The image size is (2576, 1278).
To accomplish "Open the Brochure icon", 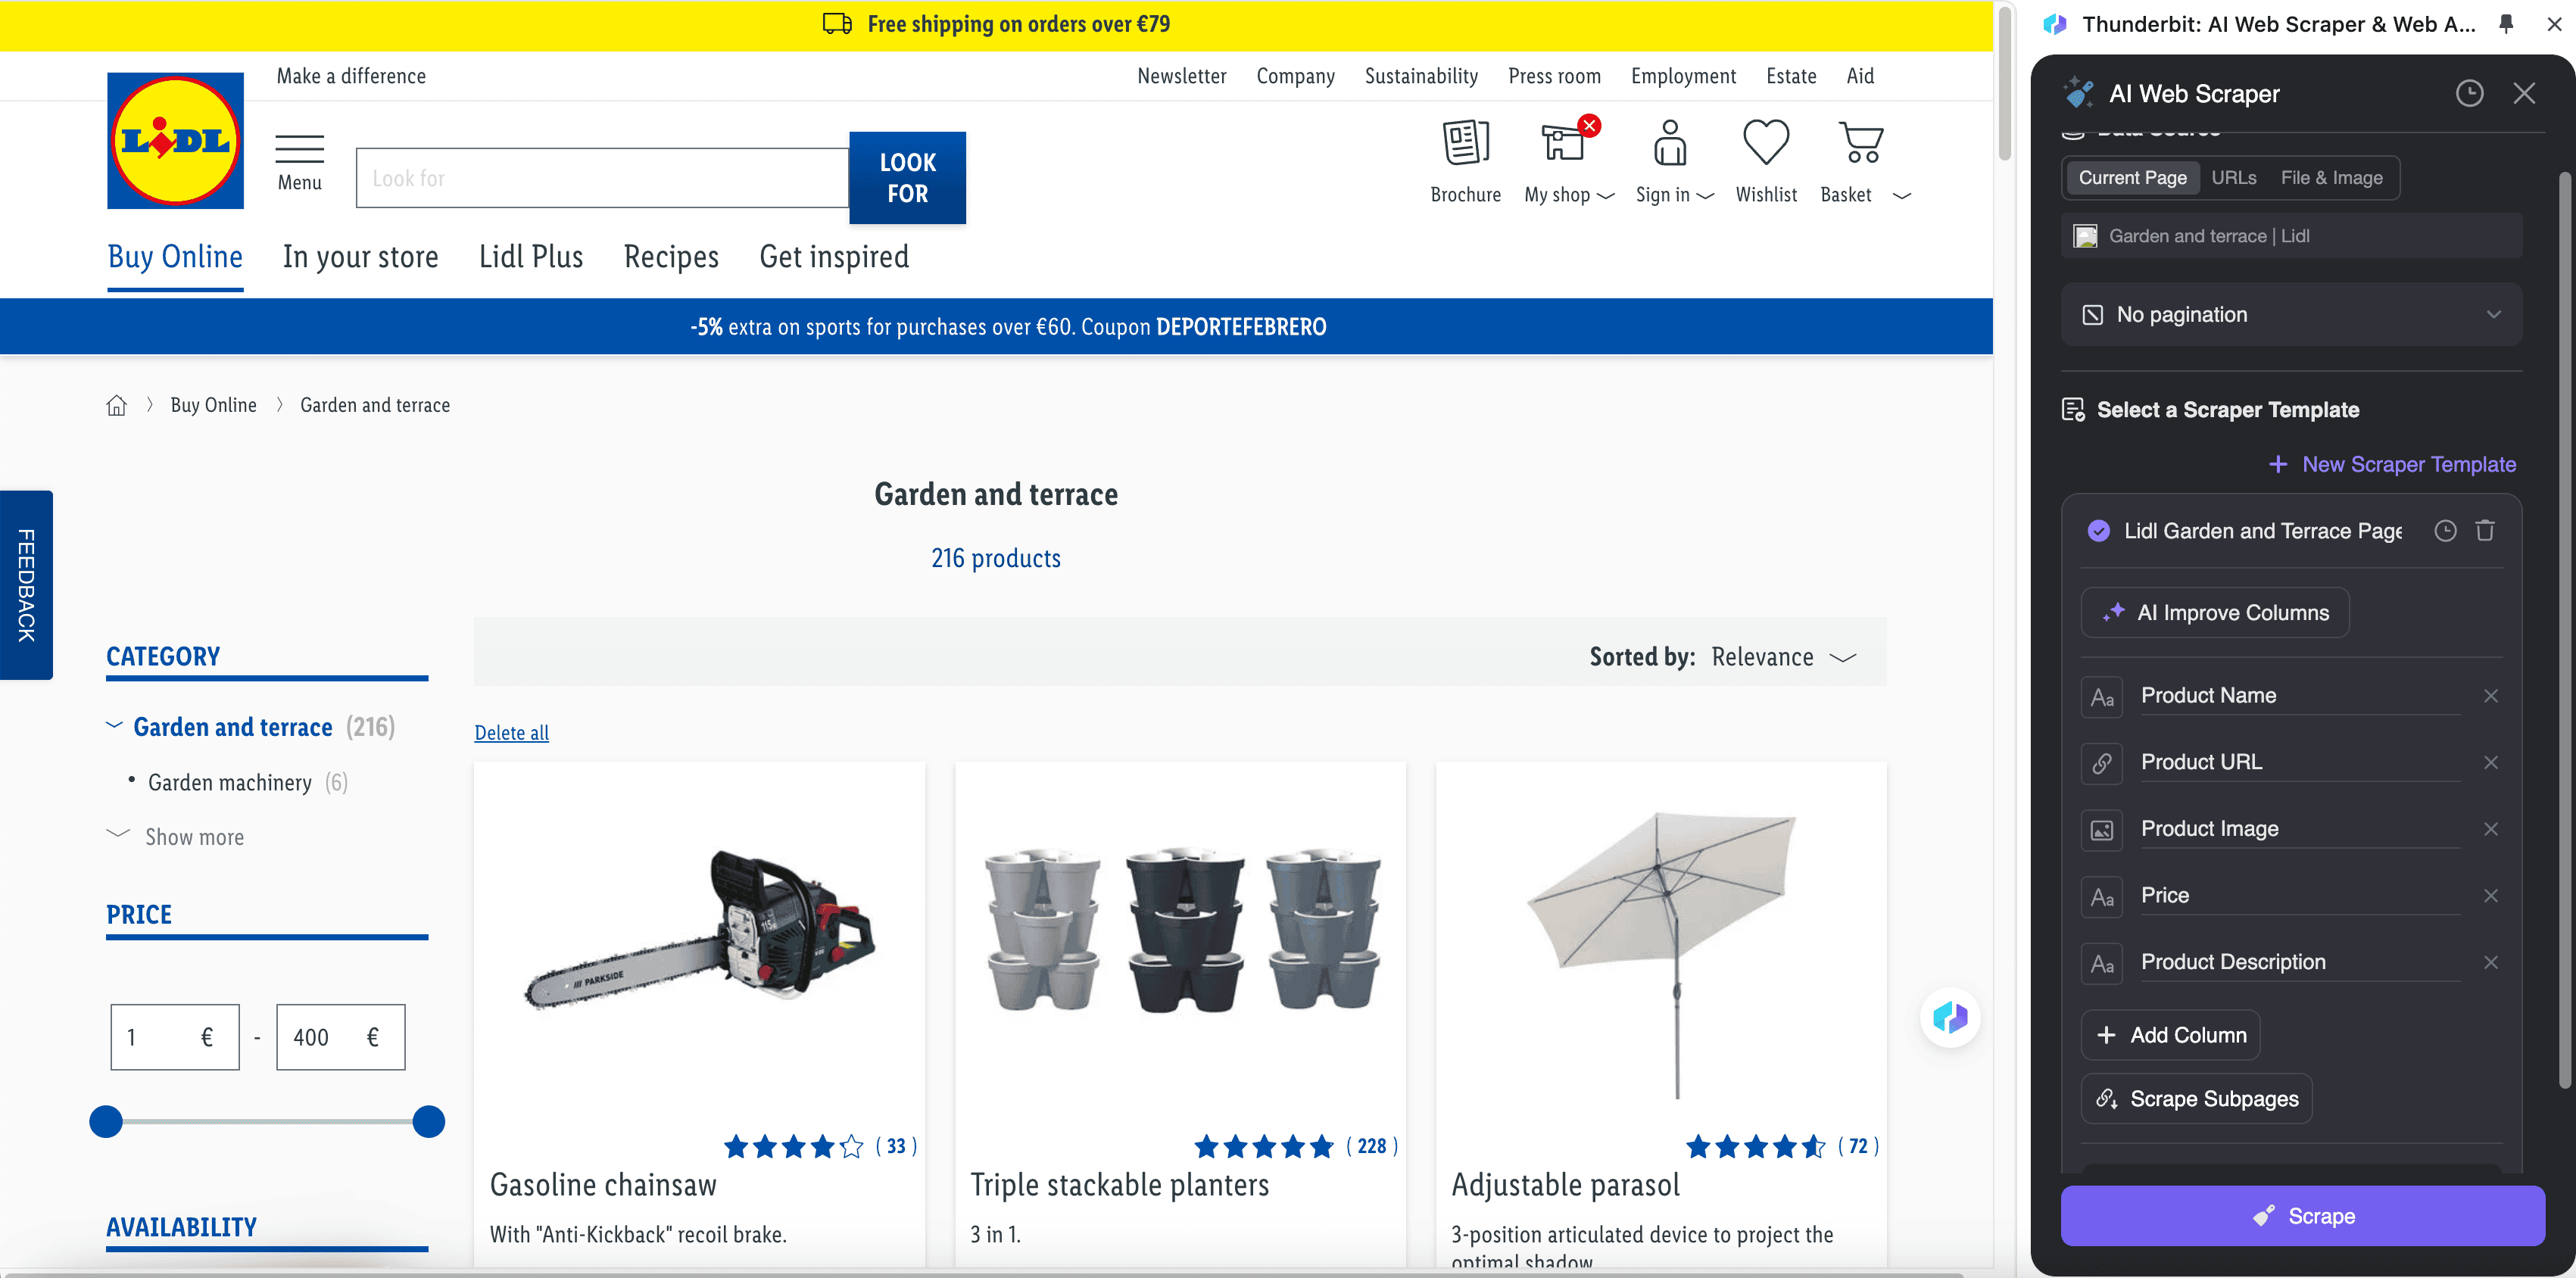I will [1465, 144].
